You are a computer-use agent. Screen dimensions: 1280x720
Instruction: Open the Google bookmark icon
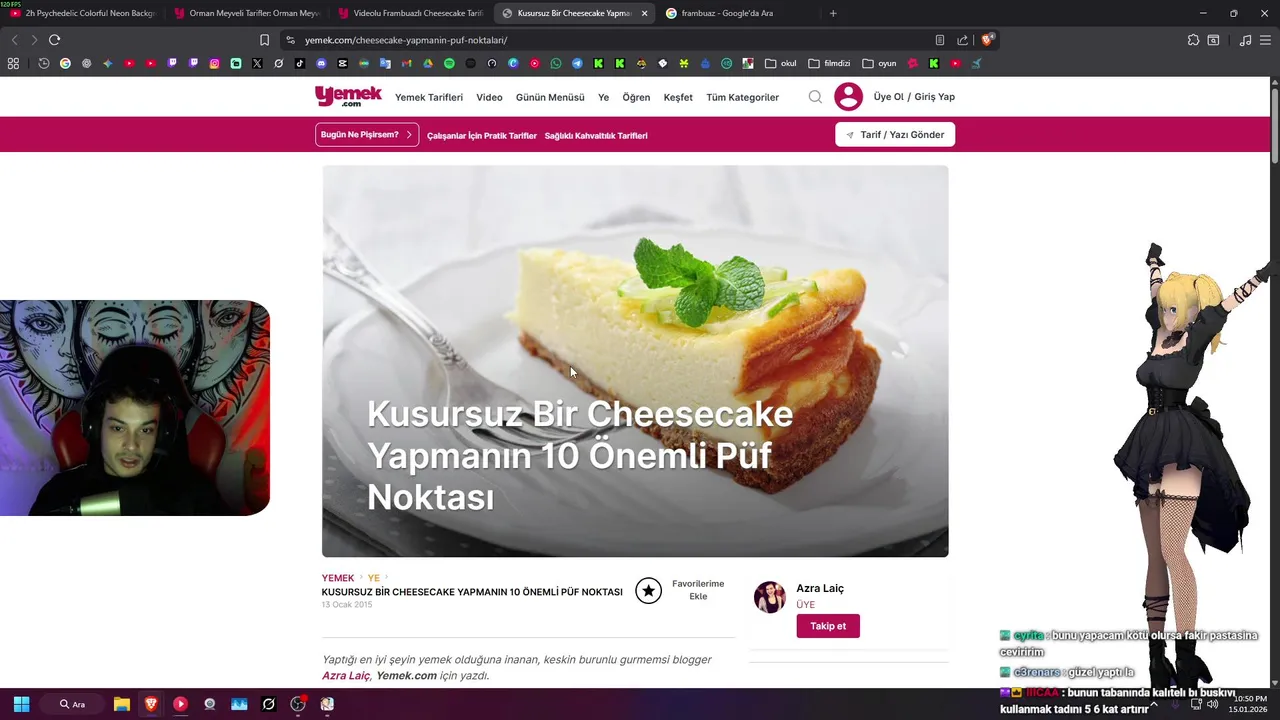pos(65,63)
